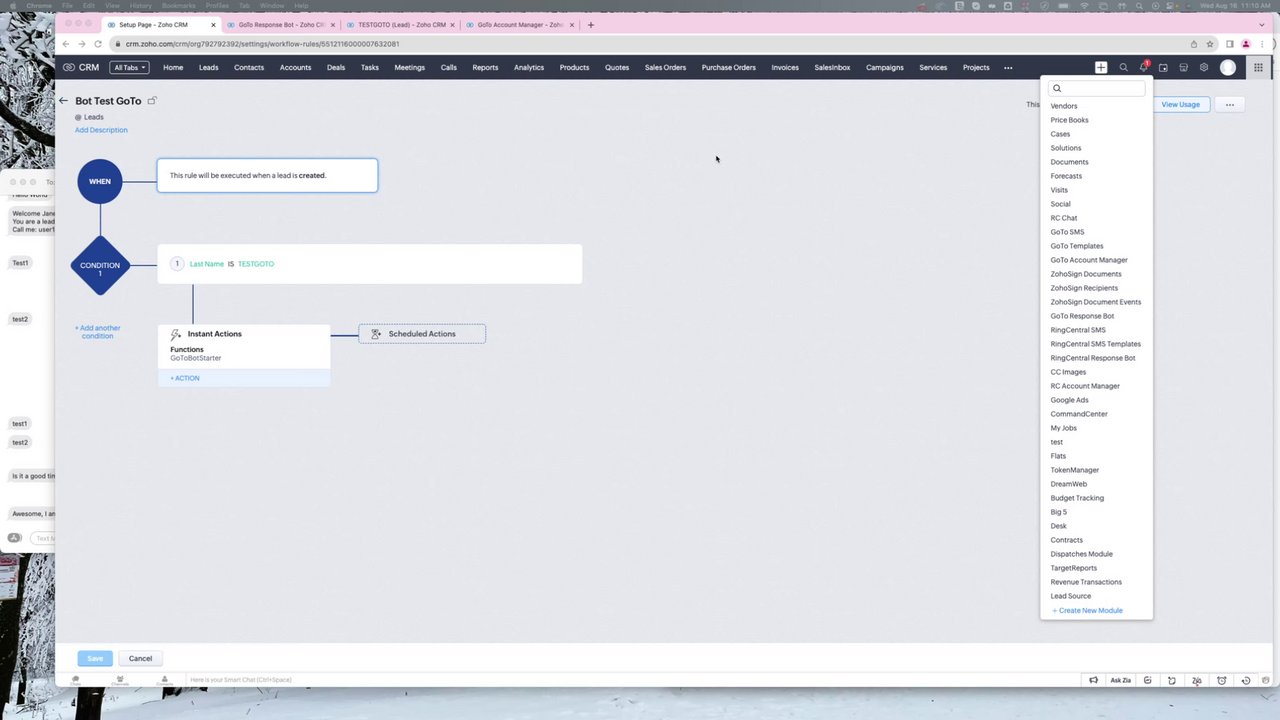Open global search magnifier icon
1280x720 pixels.
pos(1123,67)
